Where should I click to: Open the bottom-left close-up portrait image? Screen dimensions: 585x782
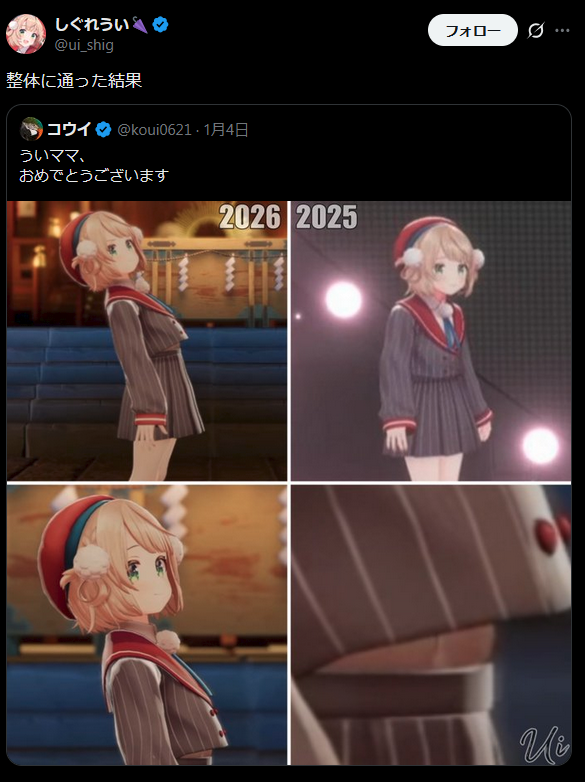(147, 625)
